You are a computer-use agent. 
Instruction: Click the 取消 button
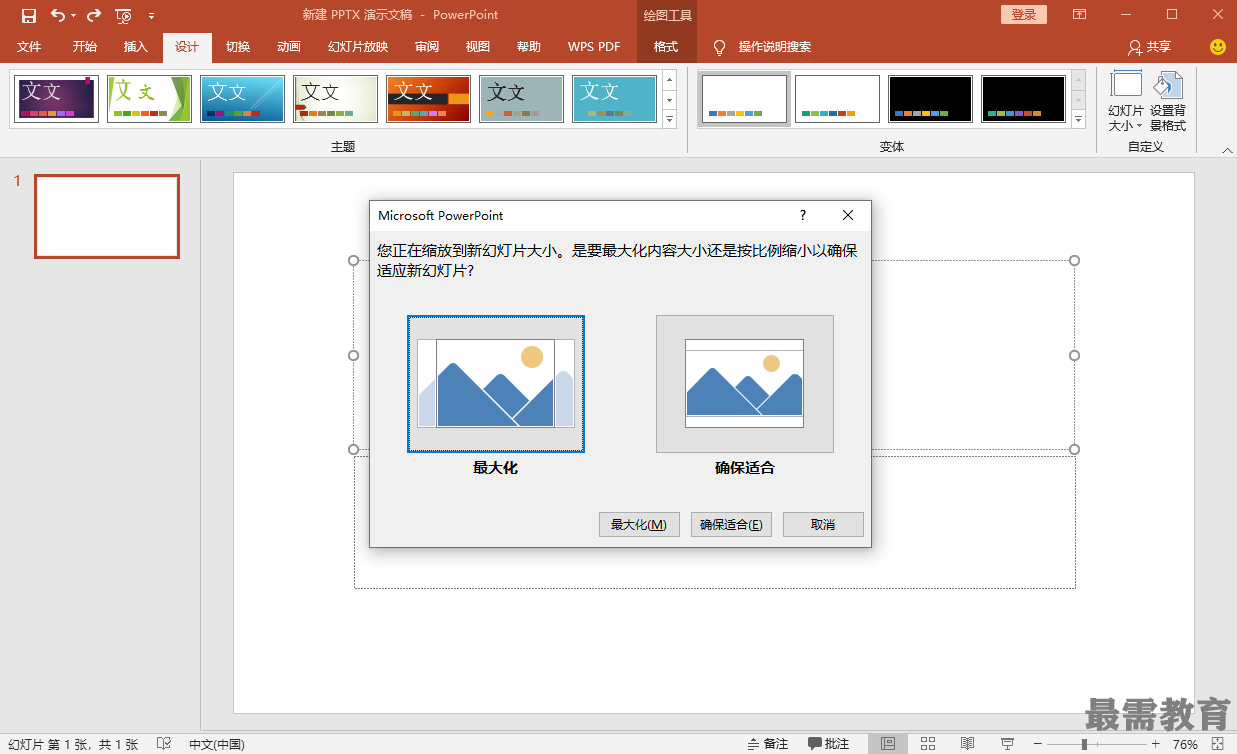point(823,525)
